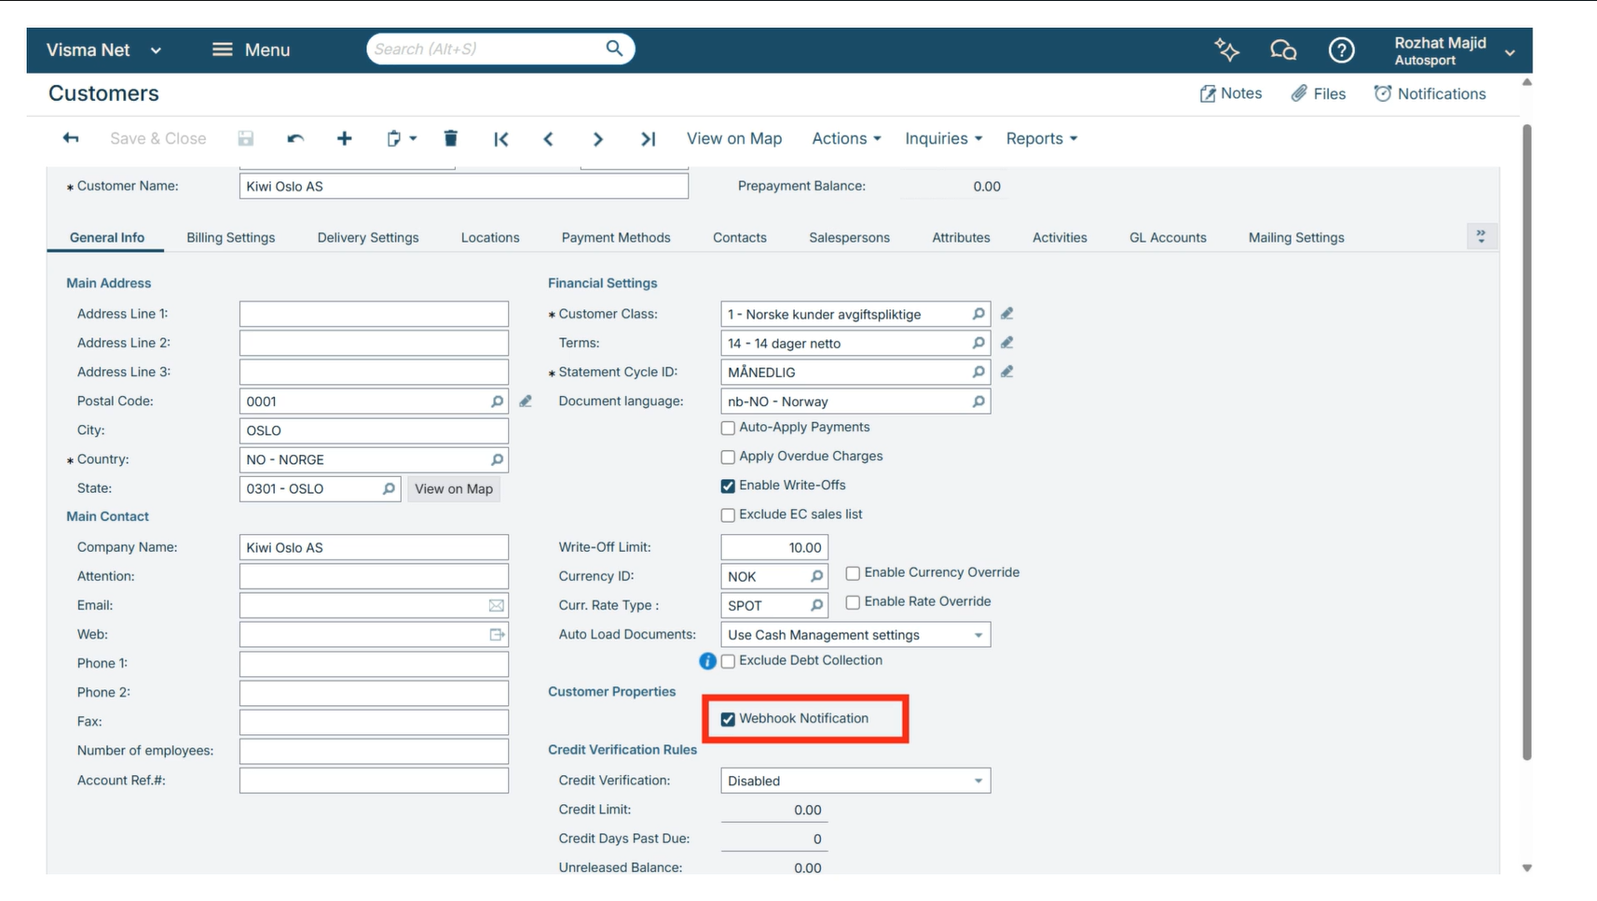Viewport: 1597px width, 901px height.
Task: Expand the Actions dropdown menu
Action: pyautogui.click(x=846, y=139)
